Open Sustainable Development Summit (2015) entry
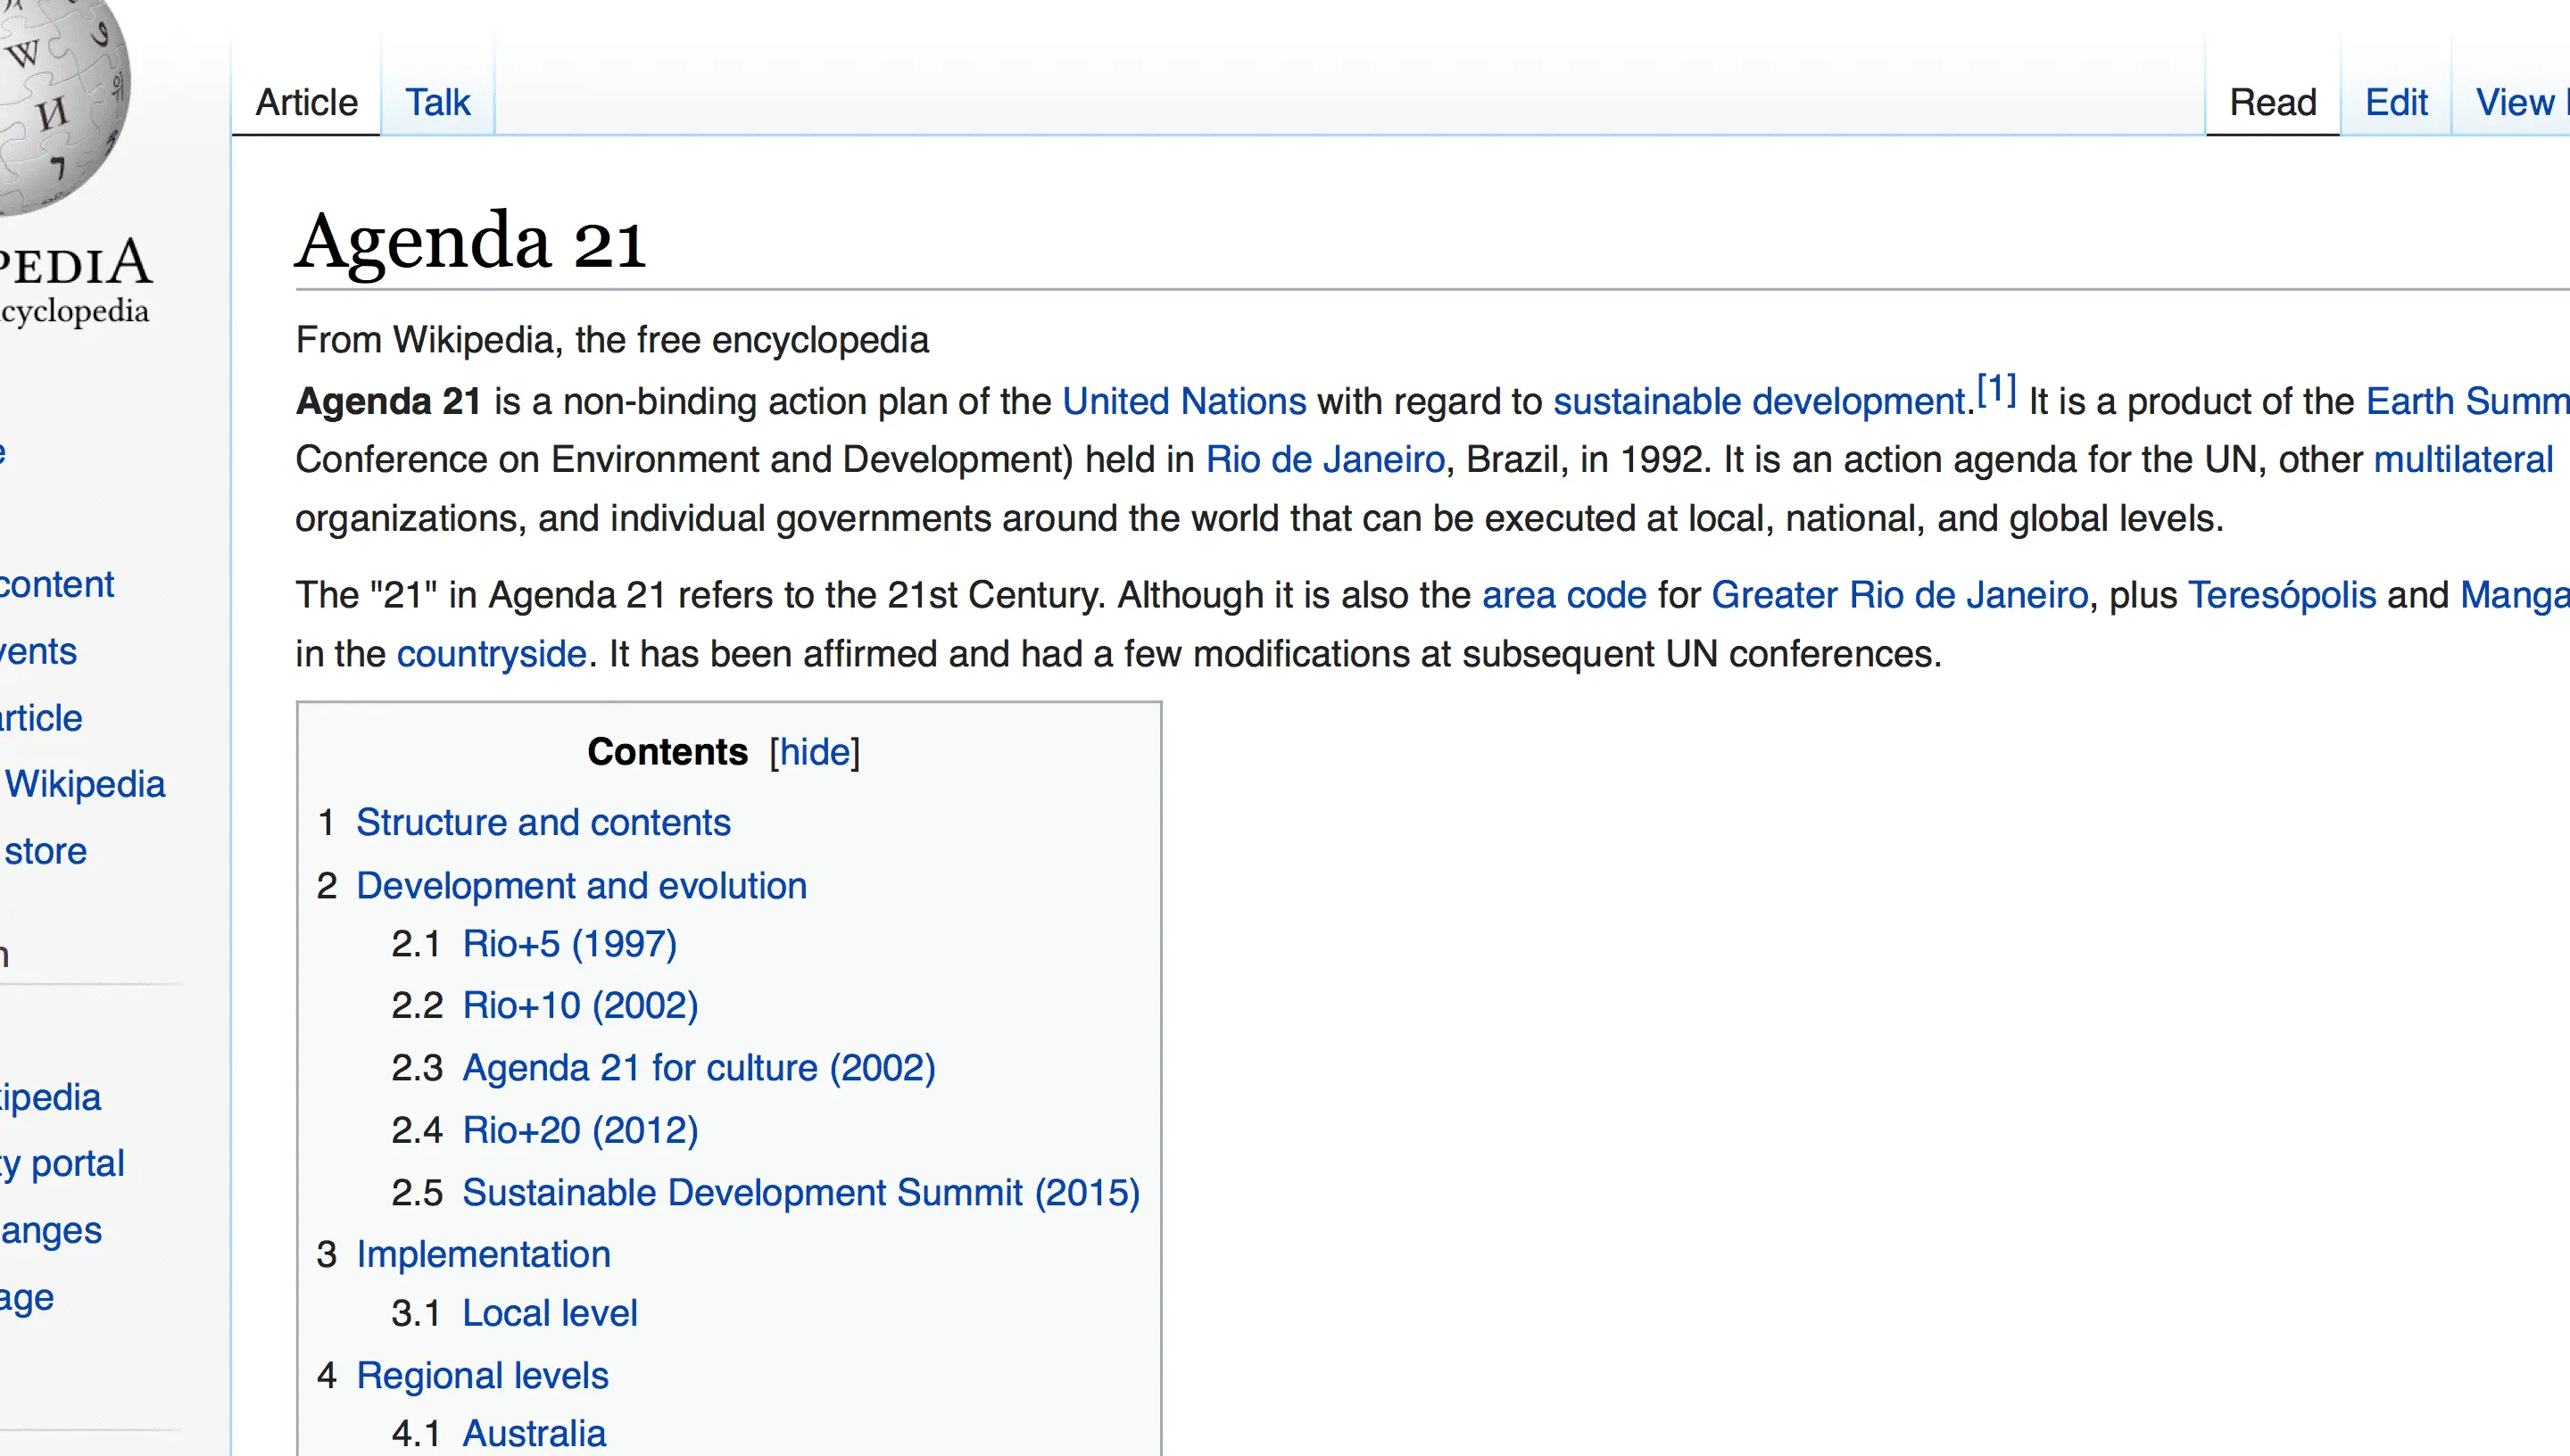This screenshot has height=1456, width=2570. click(800, 1193)
